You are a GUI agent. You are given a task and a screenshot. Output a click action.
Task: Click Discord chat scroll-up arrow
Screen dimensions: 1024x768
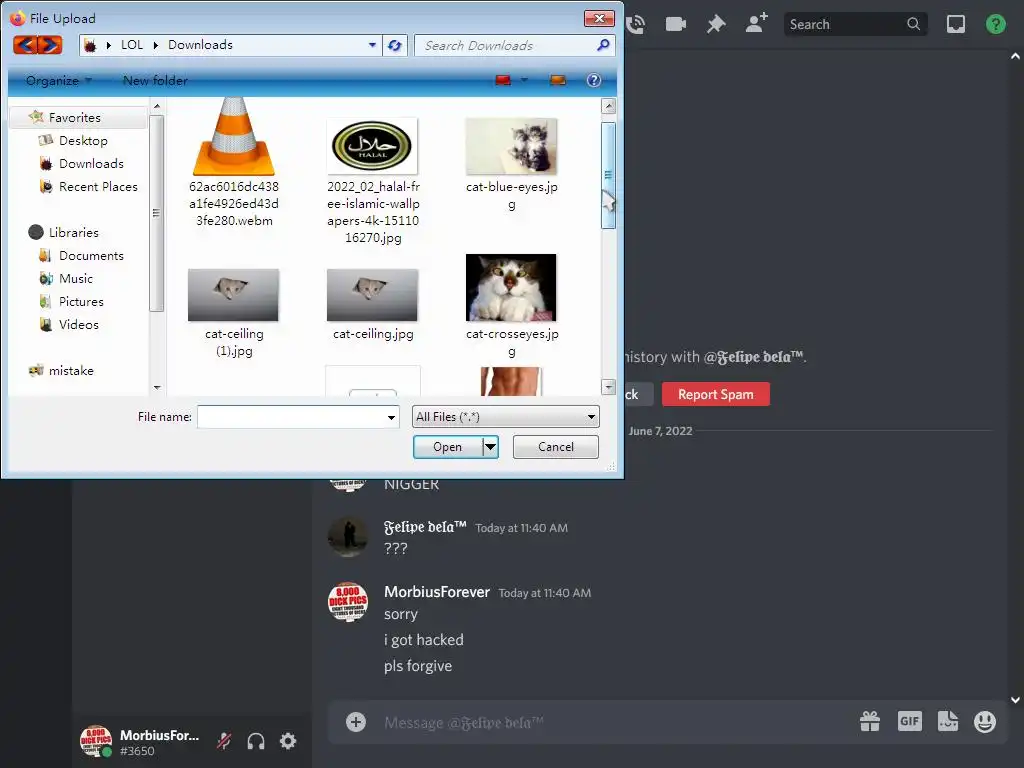[1015, 57]
